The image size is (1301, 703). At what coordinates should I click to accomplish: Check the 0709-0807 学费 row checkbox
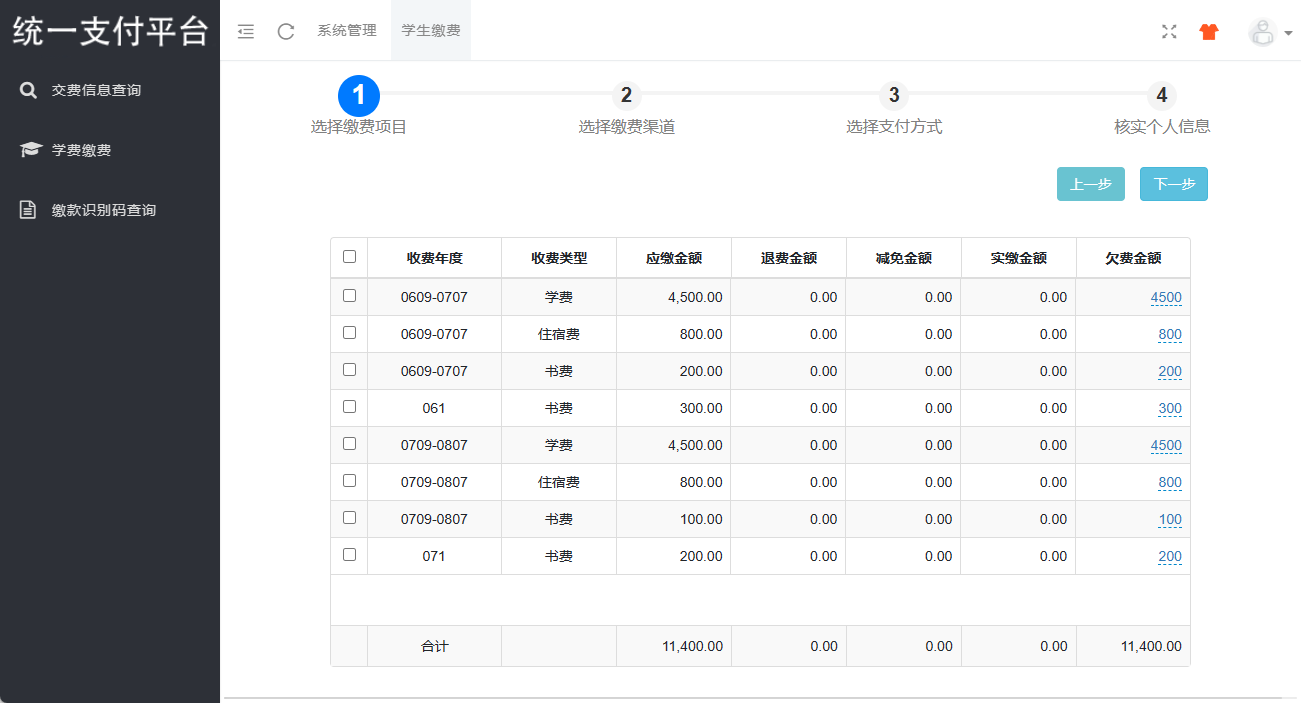349,444
